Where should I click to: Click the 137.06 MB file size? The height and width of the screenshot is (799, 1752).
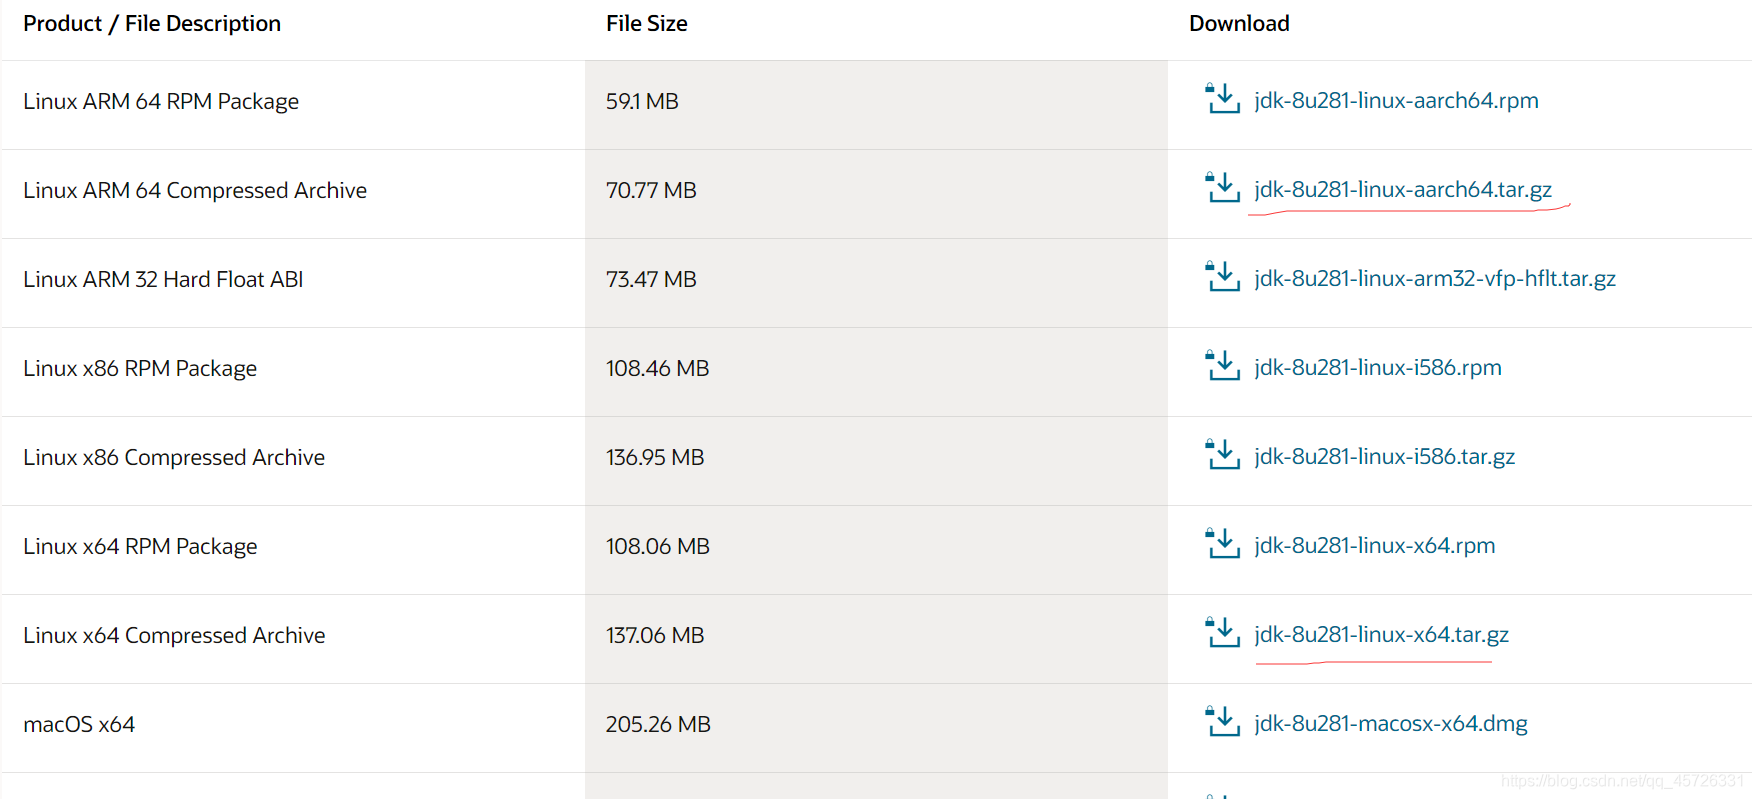655,636
